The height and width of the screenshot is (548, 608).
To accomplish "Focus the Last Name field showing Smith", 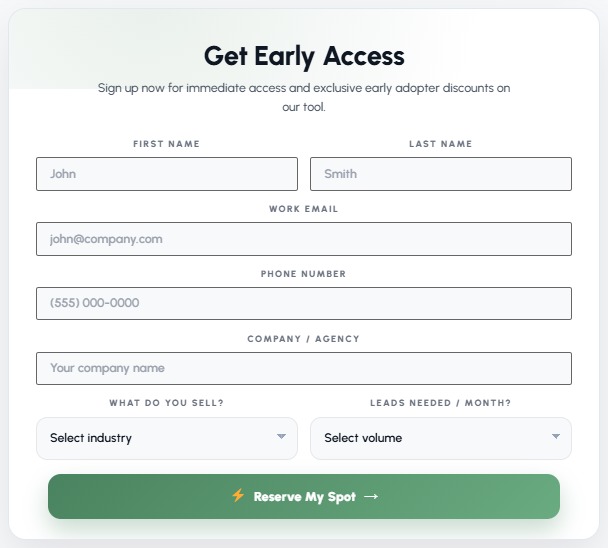I will coord(441,174).
